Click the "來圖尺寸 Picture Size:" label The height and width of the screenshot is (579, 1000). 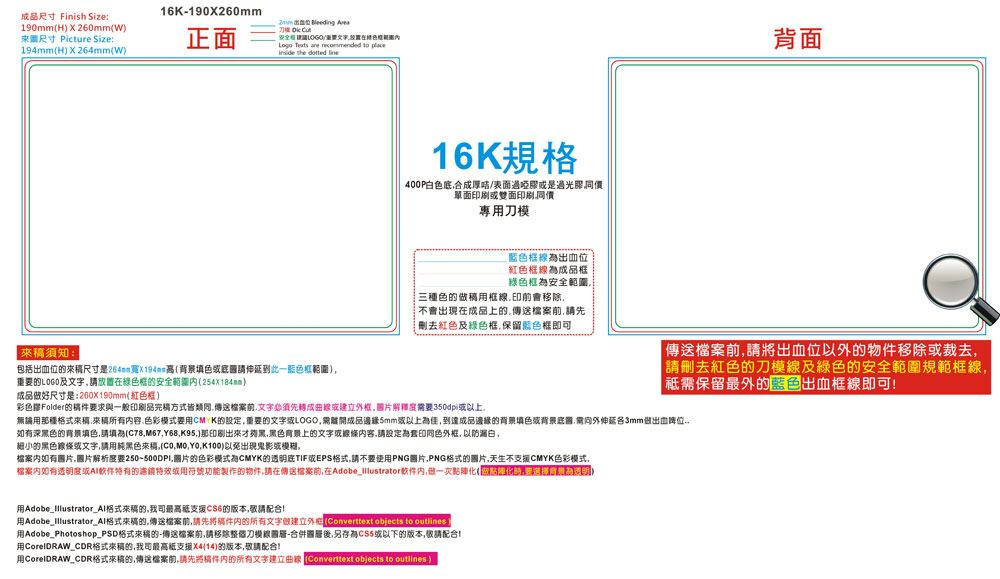67,39
